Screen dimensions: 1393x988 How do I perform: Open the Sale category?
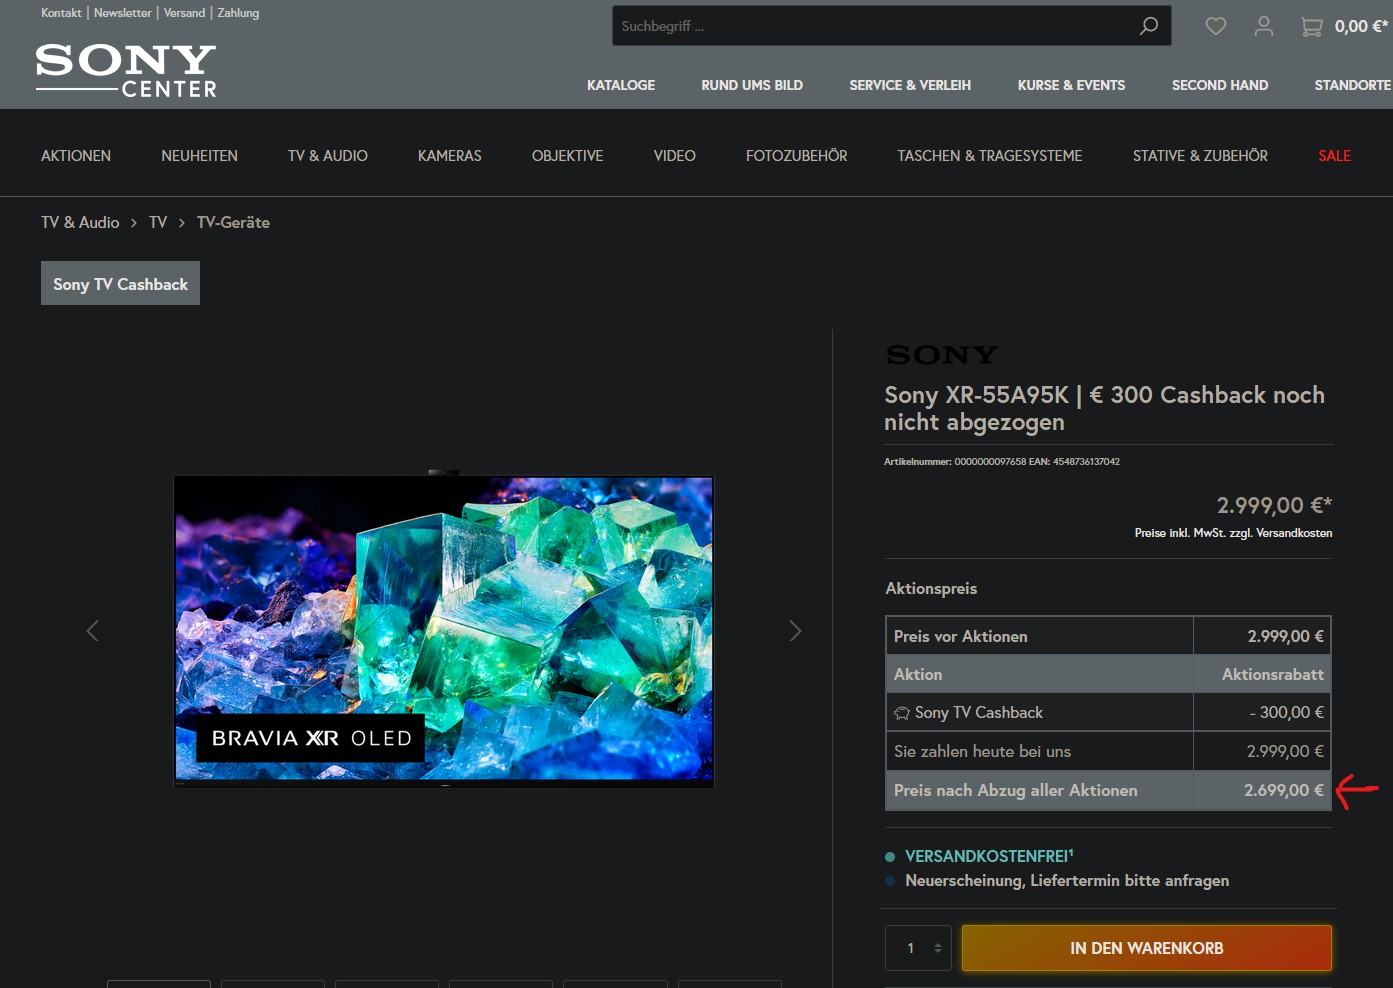(1334, 156)
